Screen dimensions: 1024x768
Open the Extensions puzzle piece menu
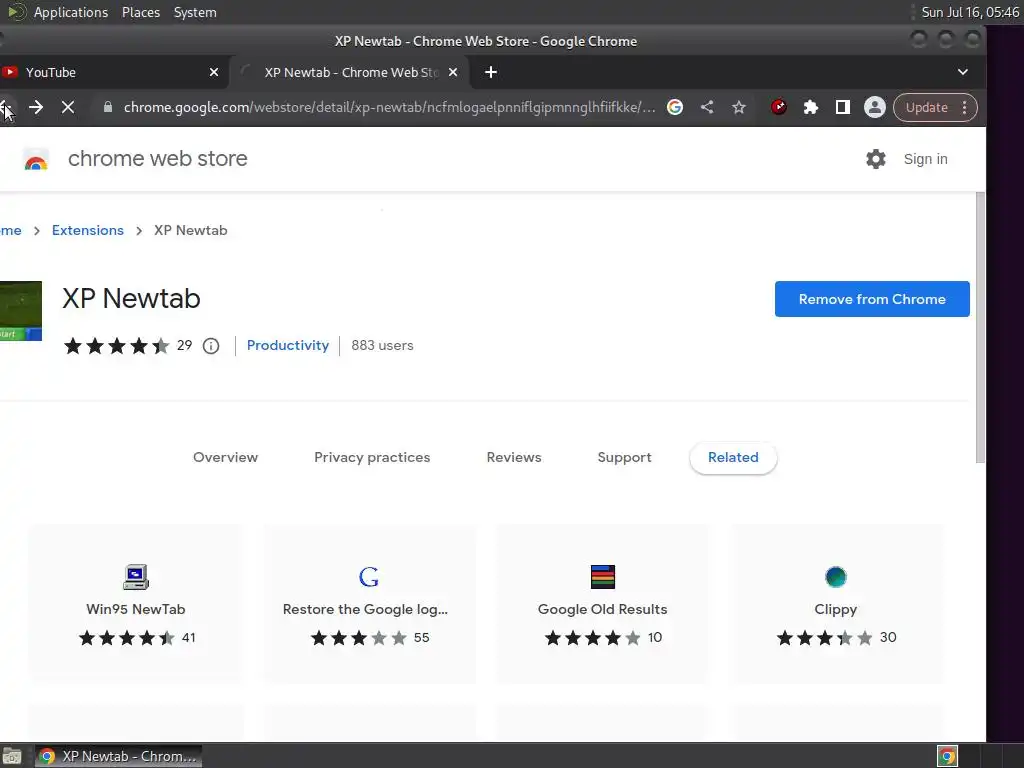click(810, 107)
